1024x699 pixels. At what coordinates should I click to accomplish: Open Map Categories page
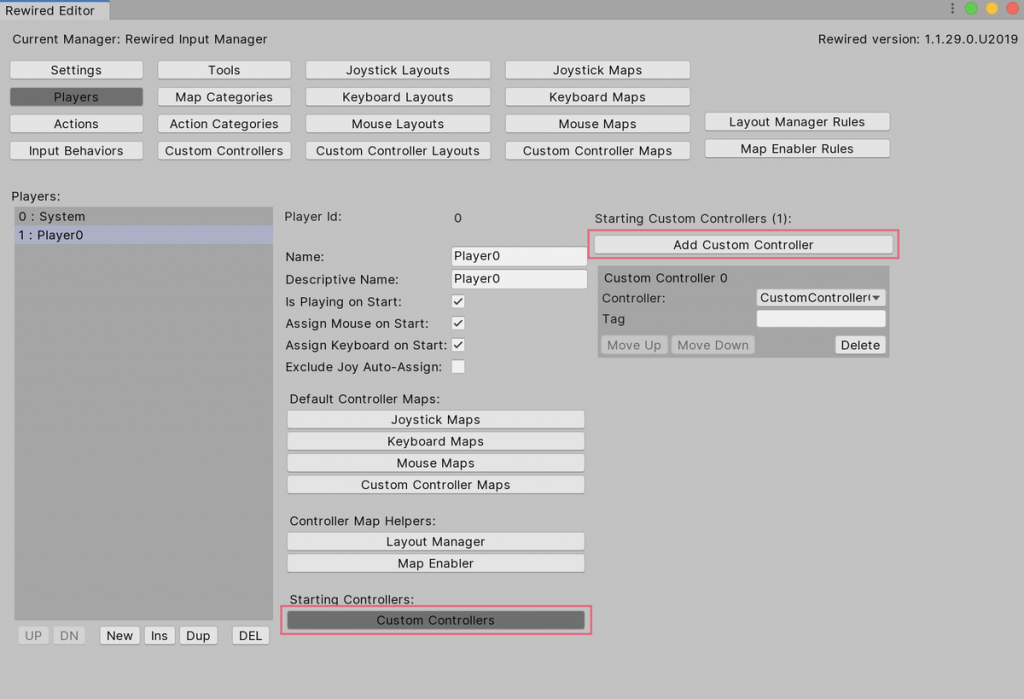(x=224, y=97)
